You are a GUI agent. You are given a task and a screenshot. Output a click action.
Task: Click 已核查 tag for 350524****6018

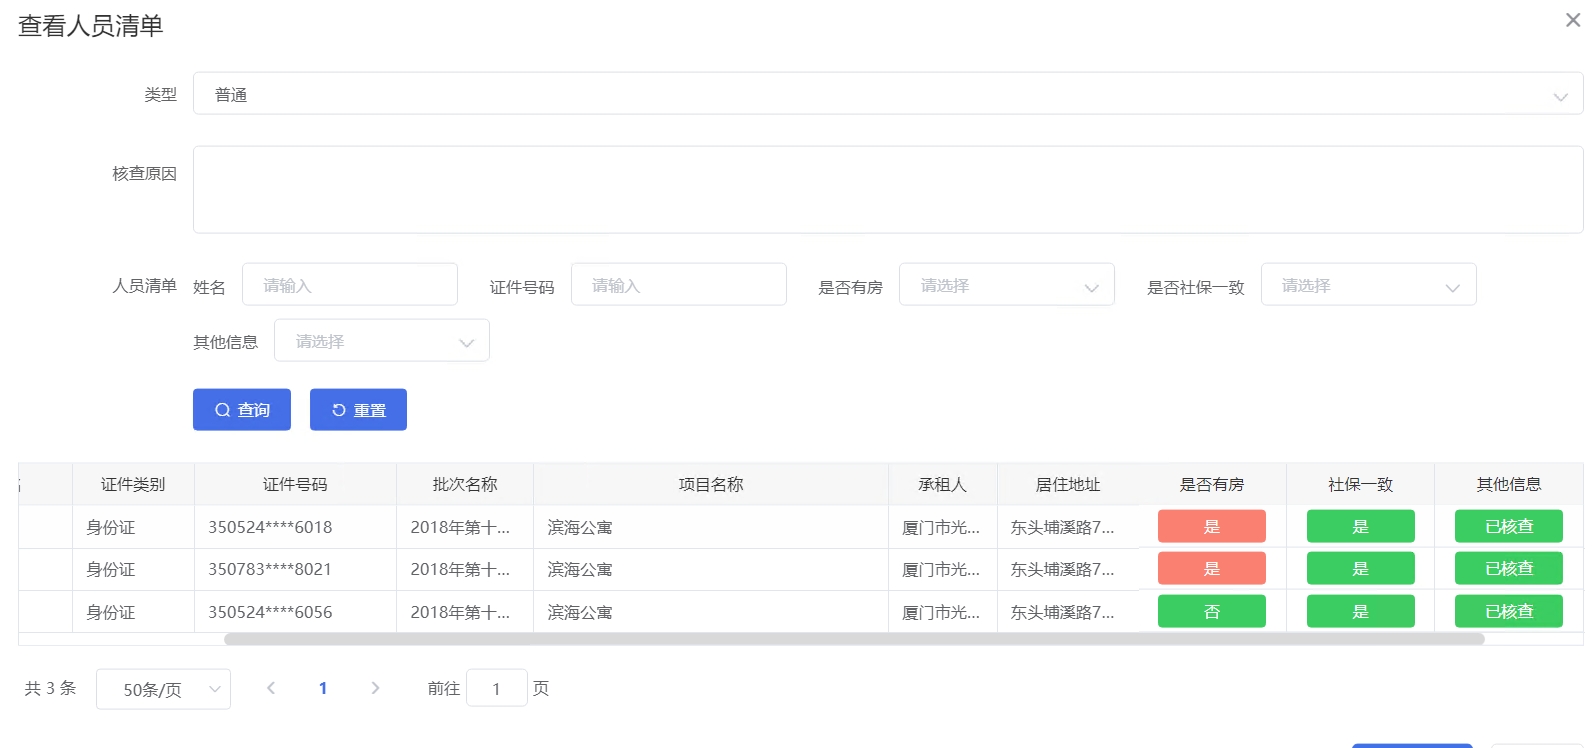[x=1509, y=526]
